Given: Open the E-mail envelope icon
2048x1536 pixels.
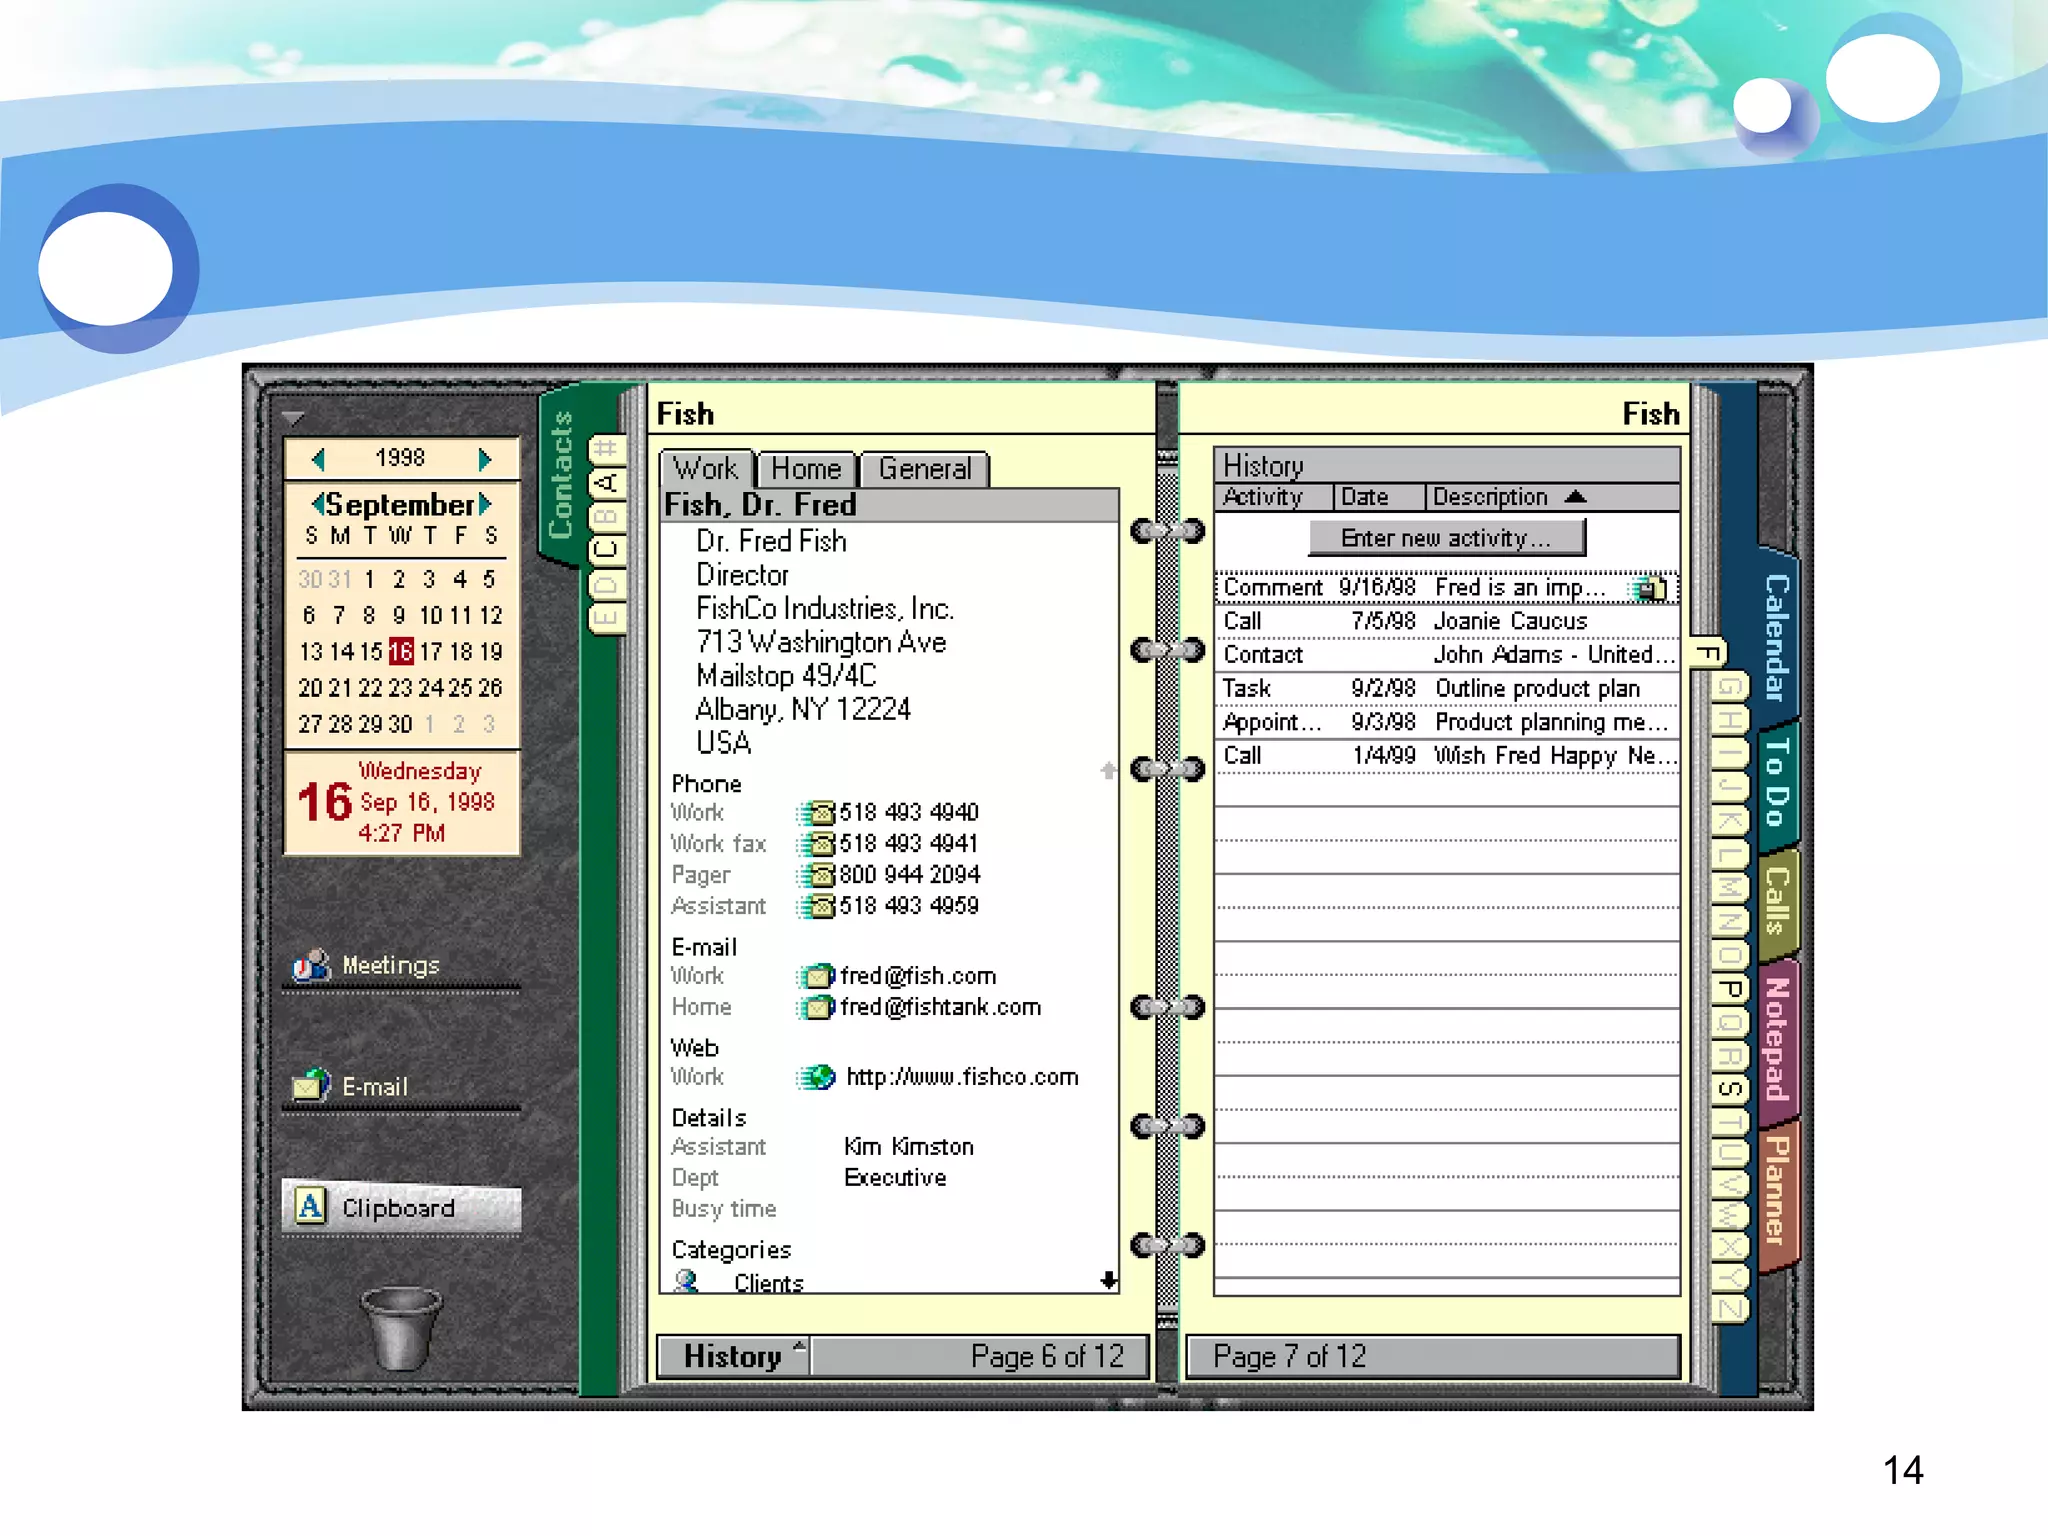Looking at the screenshot, I should 311,1085.
